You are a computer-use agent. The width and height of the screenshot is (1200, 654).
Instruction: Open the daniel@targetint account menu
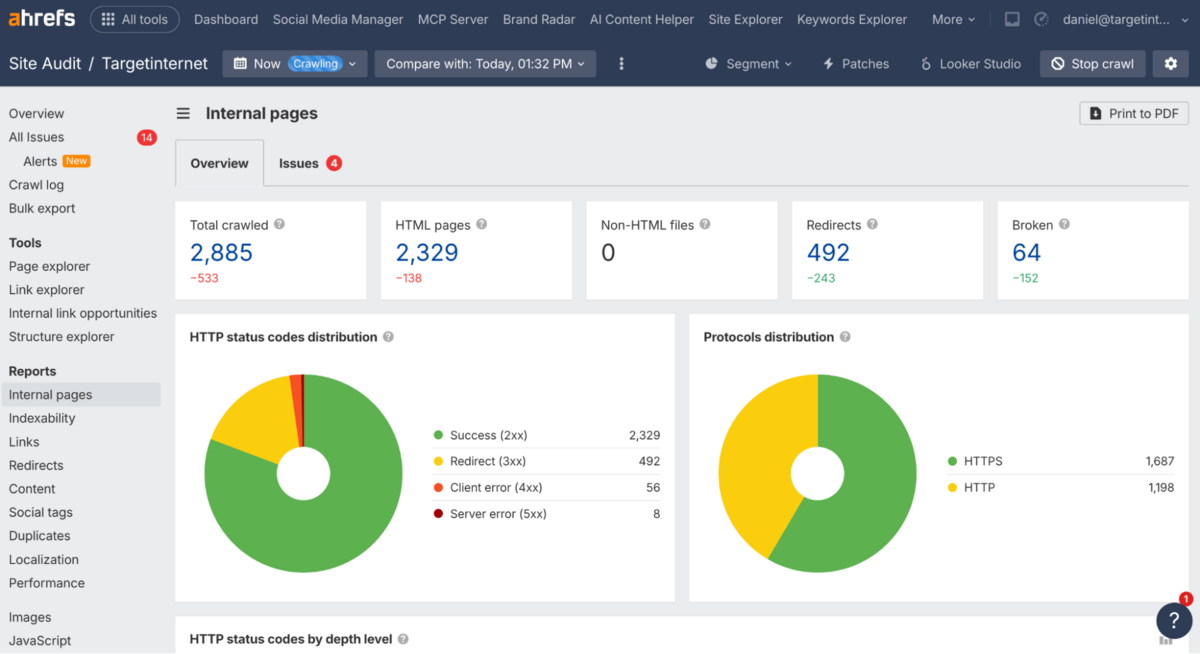[1125, 19]
